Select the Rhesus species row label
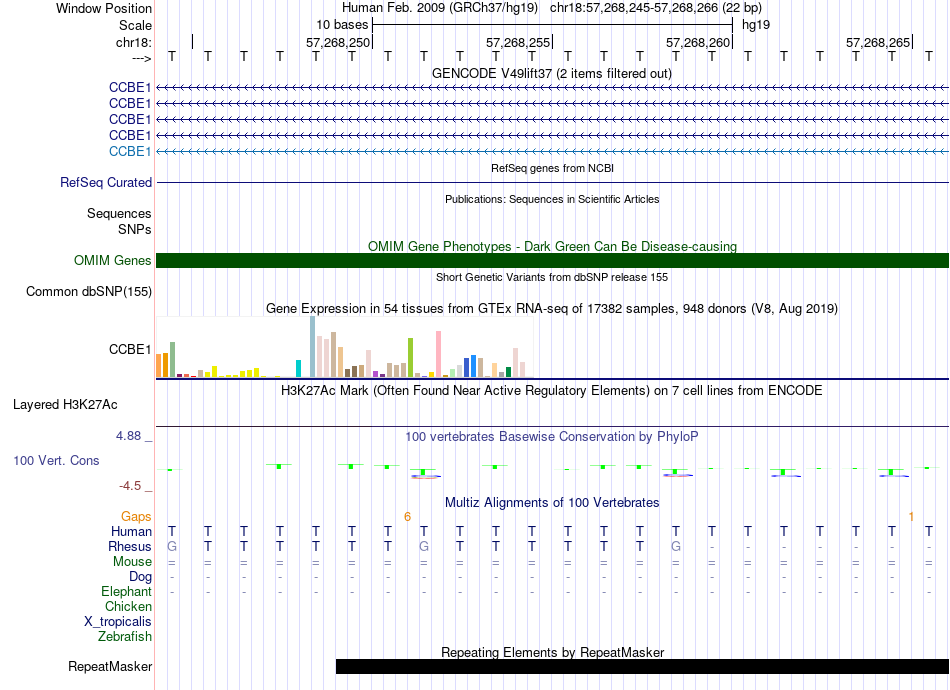This screenshot has height=690, width=950. click(x=130, y=546)
